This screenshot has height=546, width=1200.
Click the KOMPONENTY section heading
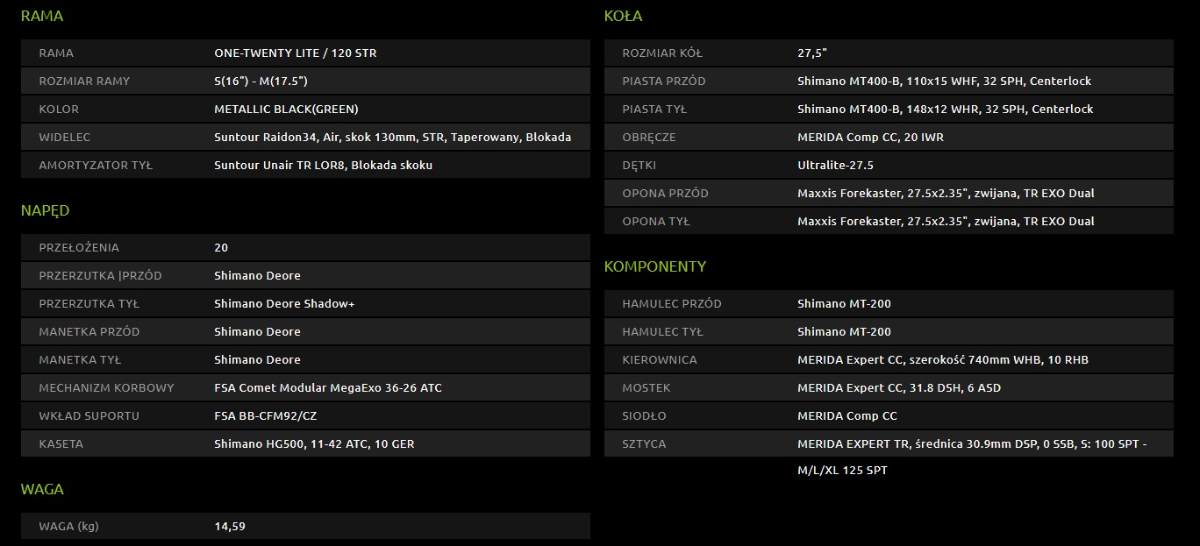point(655,266)
